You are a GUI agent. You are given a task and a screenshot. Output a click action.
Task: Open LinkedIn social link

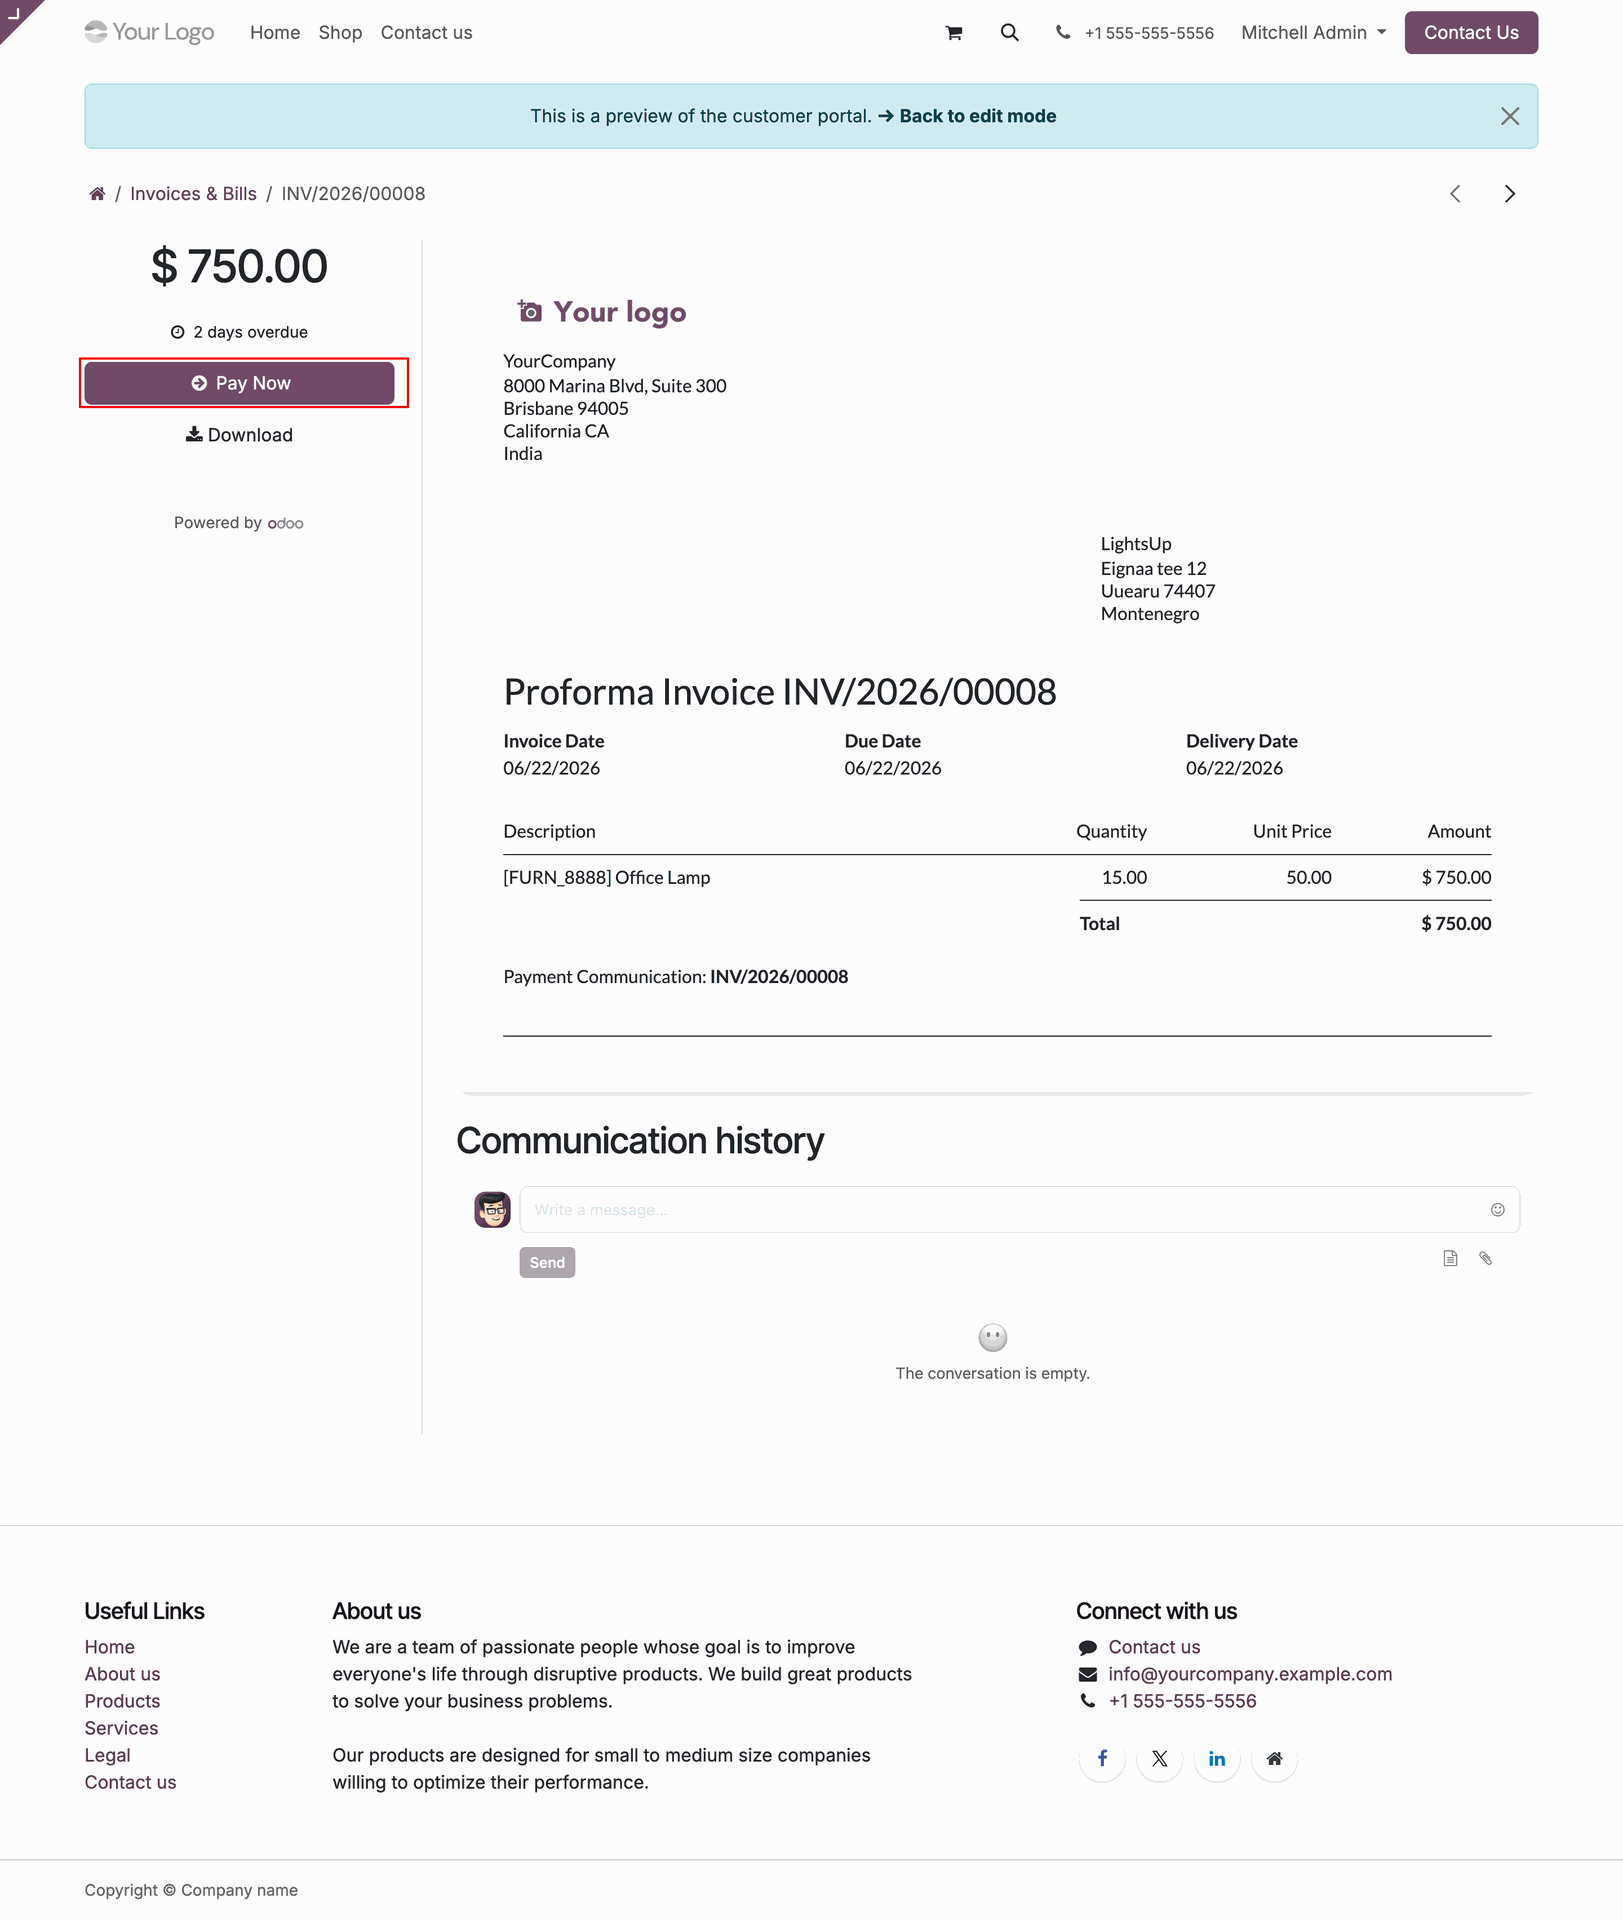coord(1217,1759)
